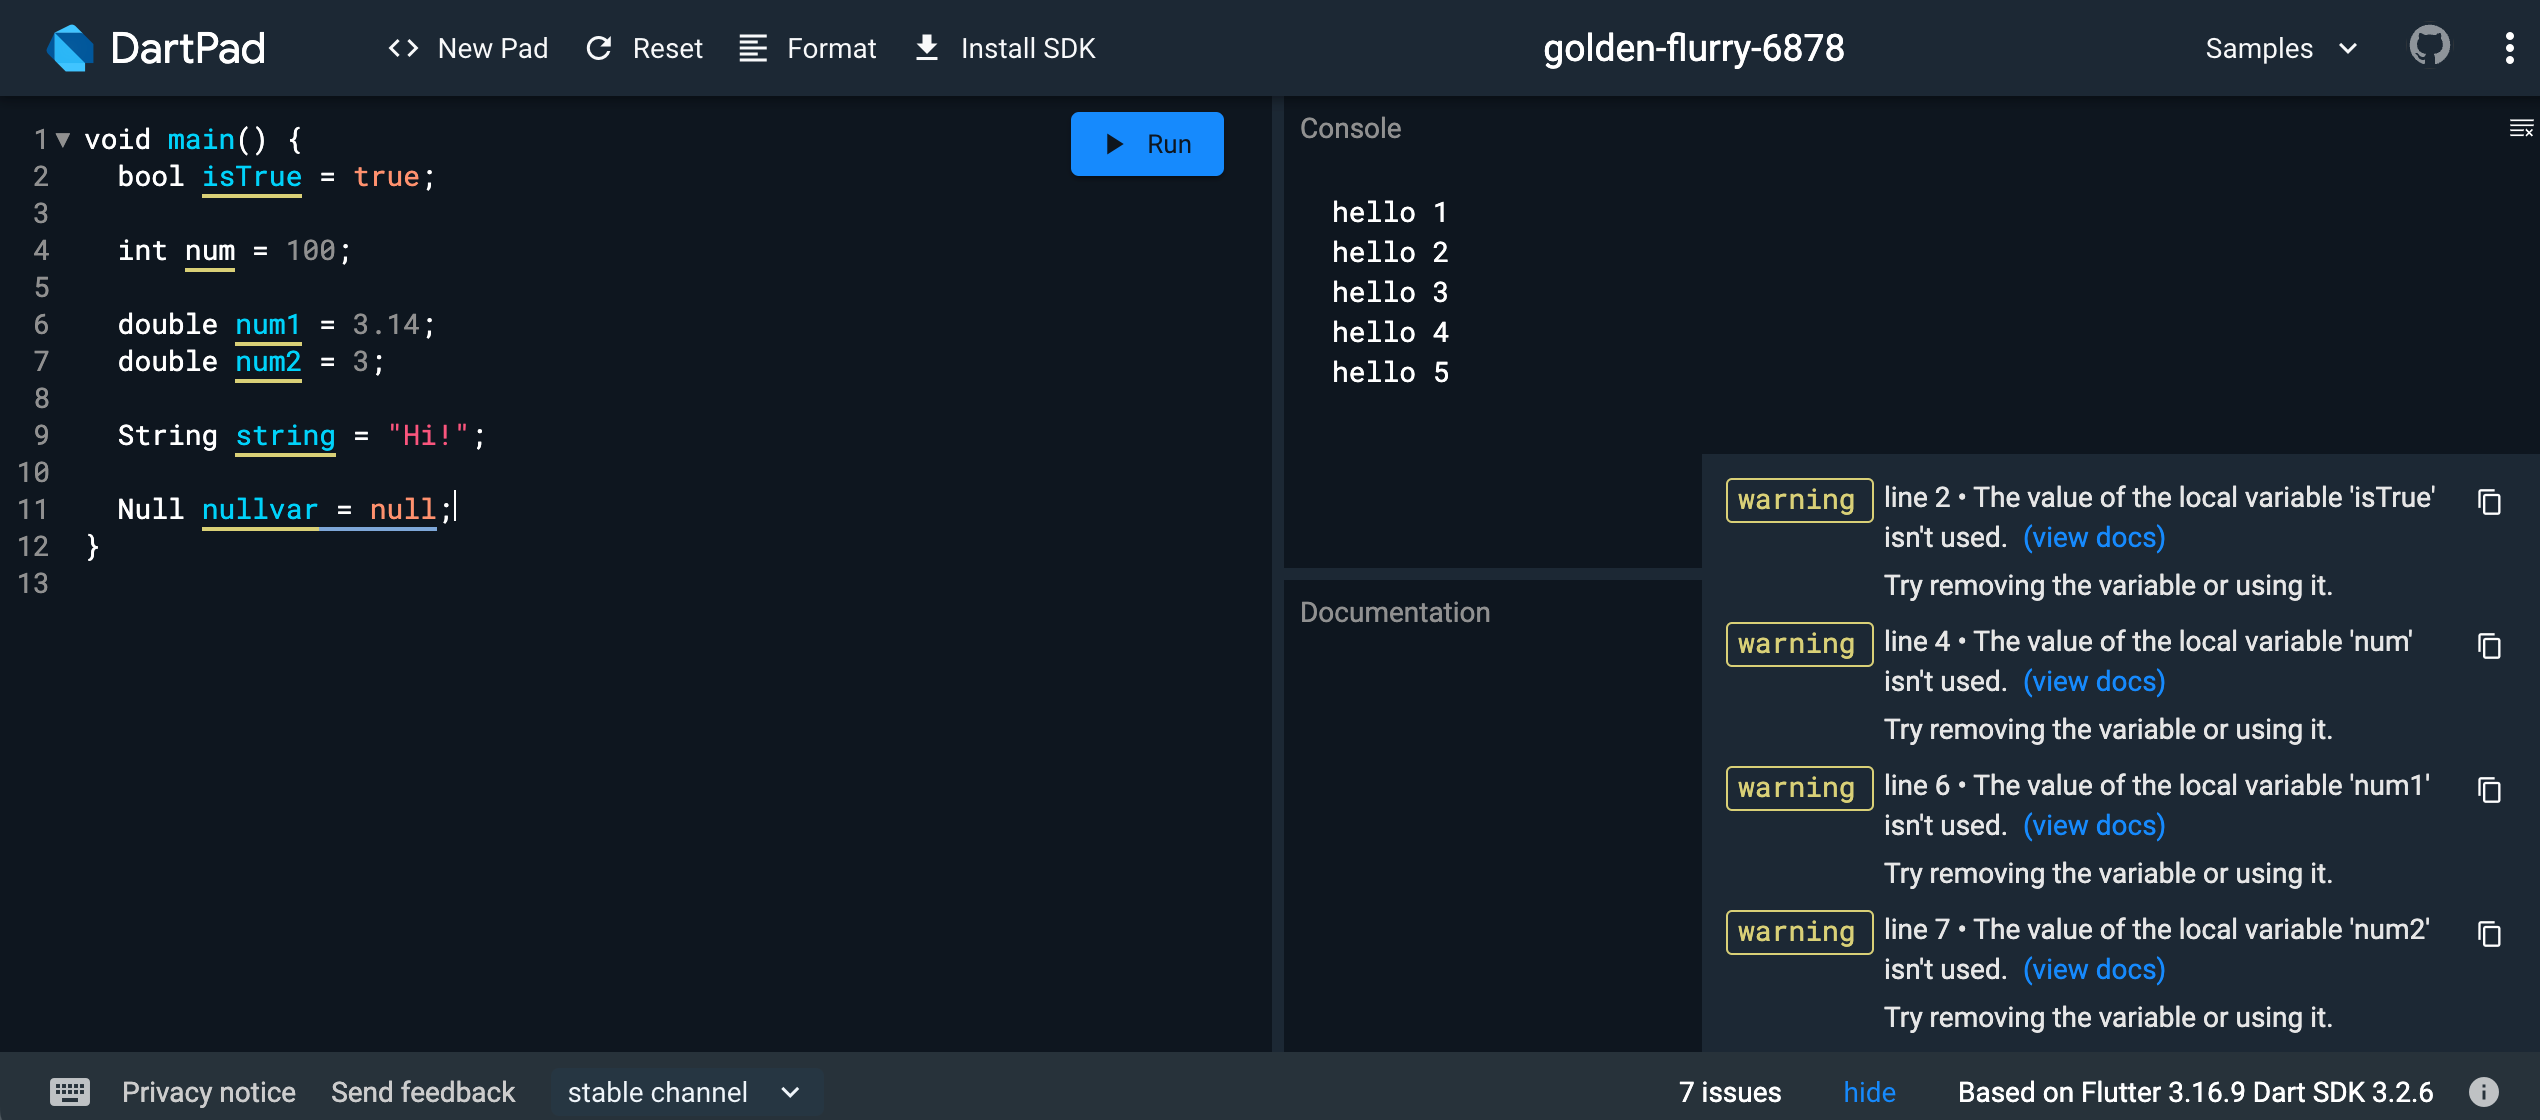This screenshot has height=1120, width=2540.
Task: Hide the issues panel
Action: [x=1869, y=1092]
